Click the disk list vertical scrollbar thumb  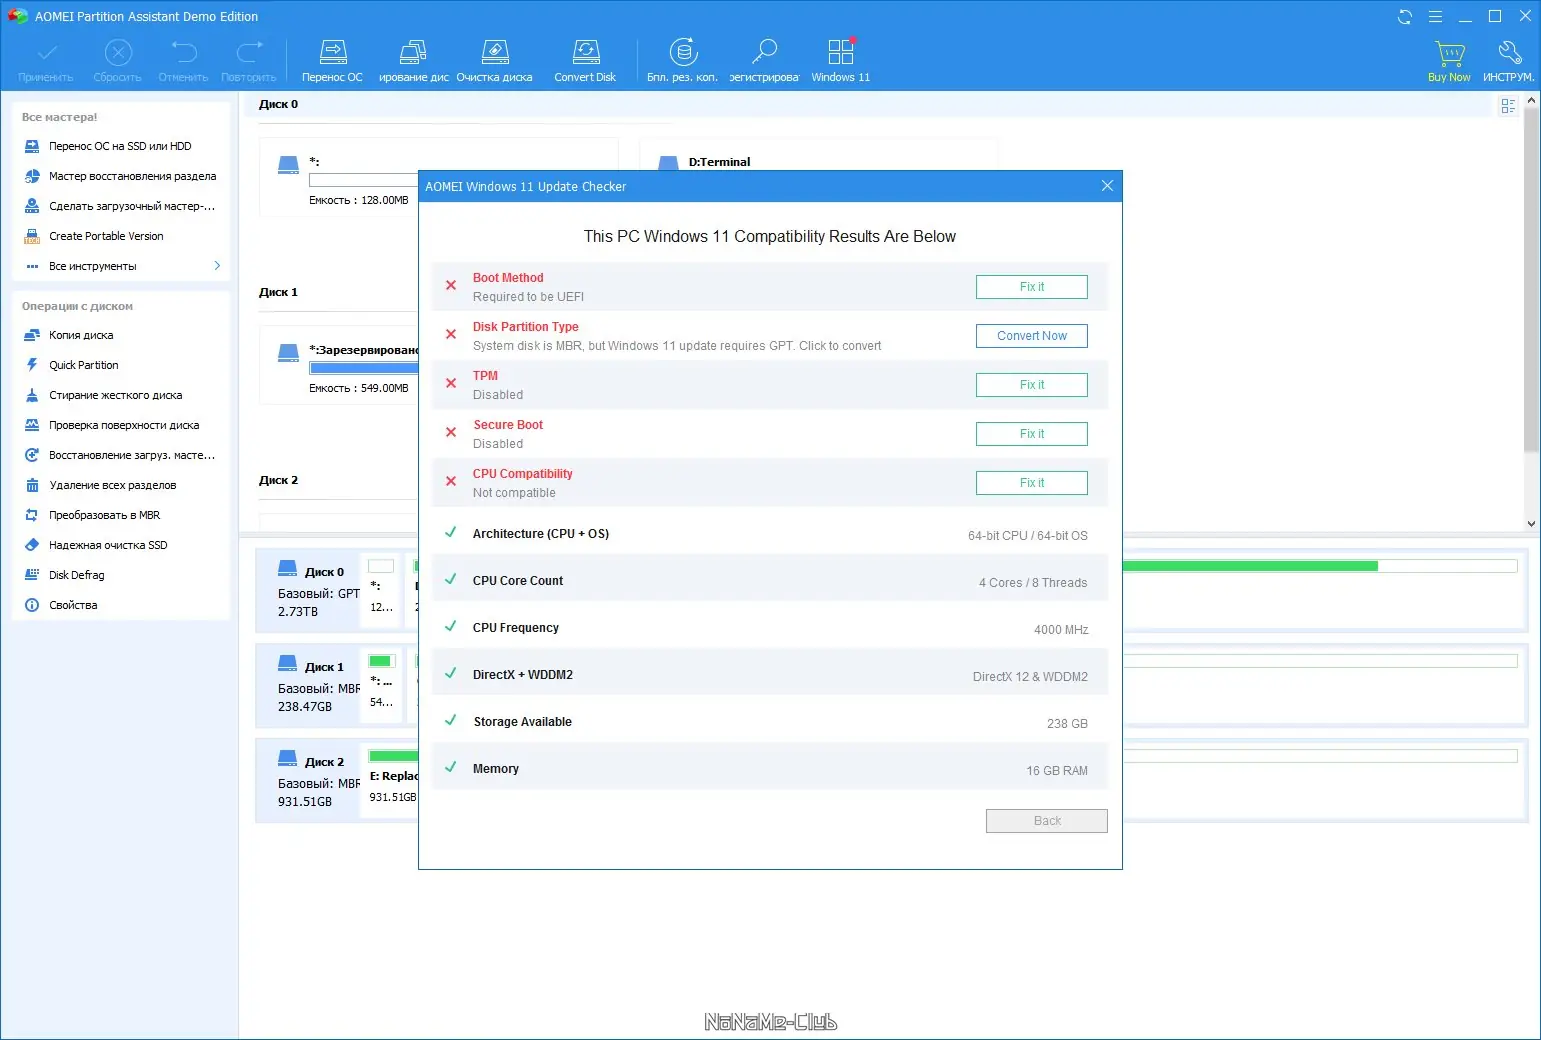coord(1531,279)
